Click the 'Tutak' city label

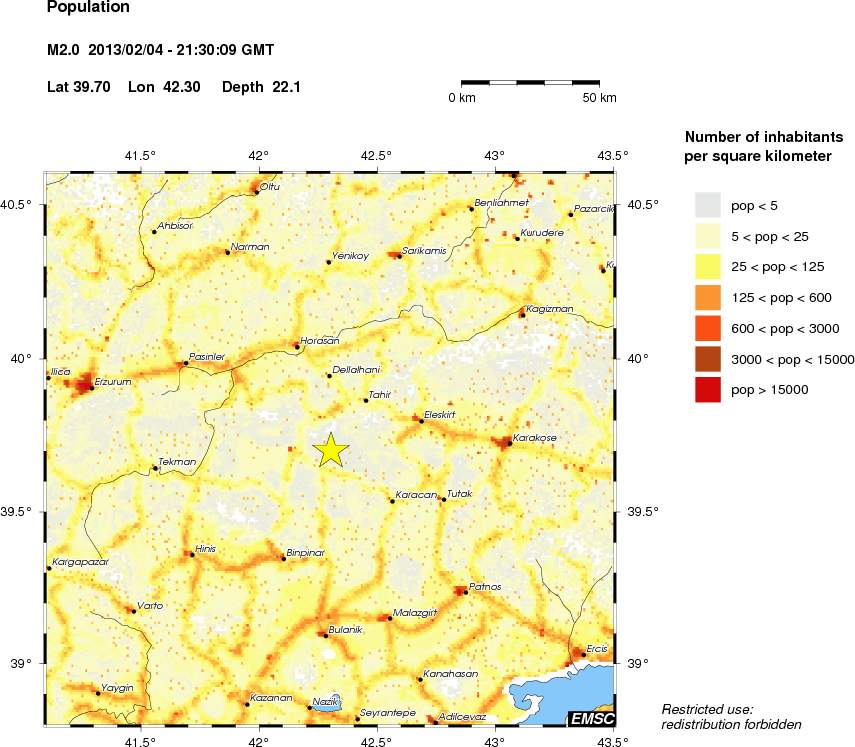459,493
